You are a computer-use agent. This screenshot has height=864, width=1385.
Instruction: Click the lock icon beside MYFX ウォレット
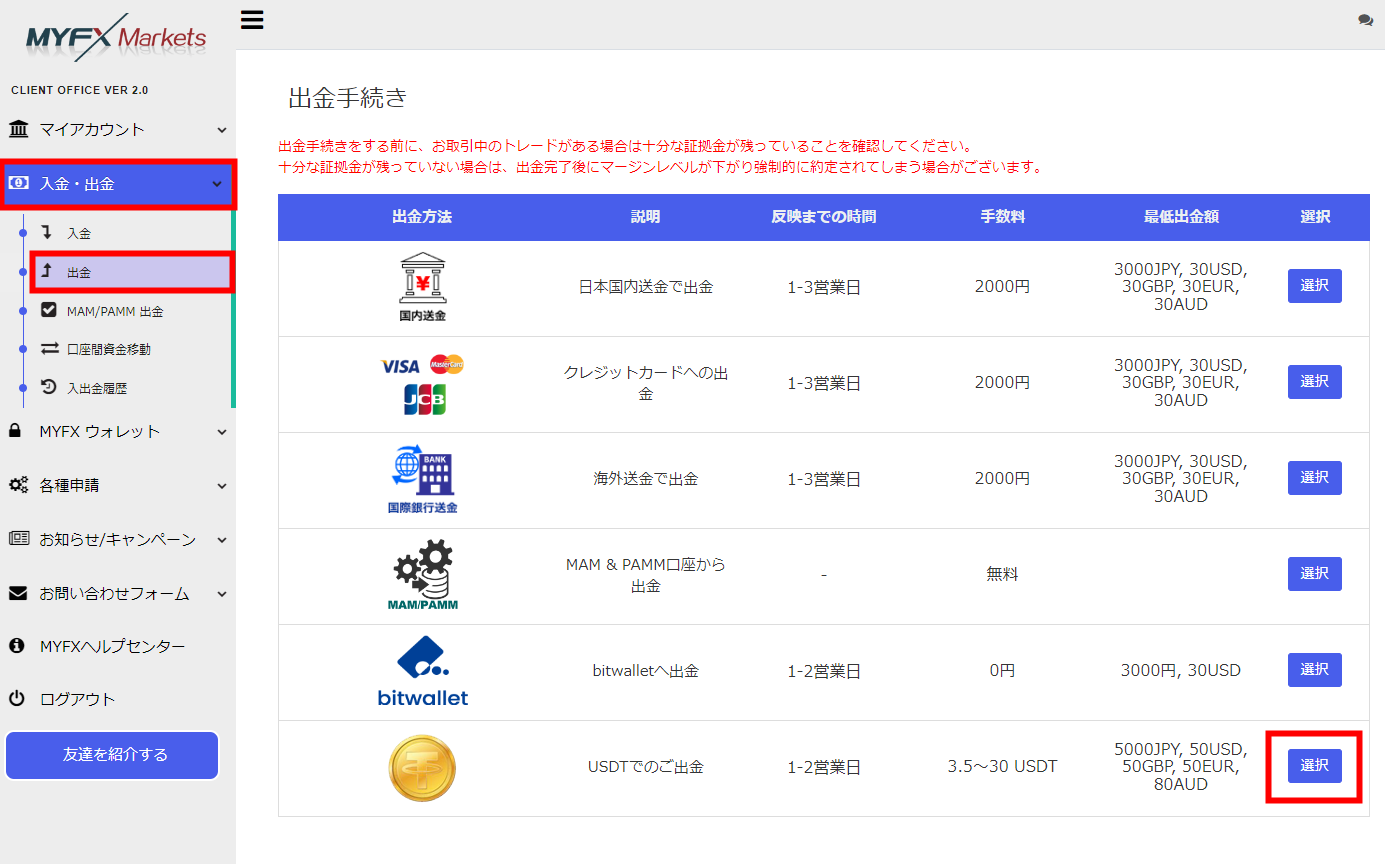tap(15, 431)
